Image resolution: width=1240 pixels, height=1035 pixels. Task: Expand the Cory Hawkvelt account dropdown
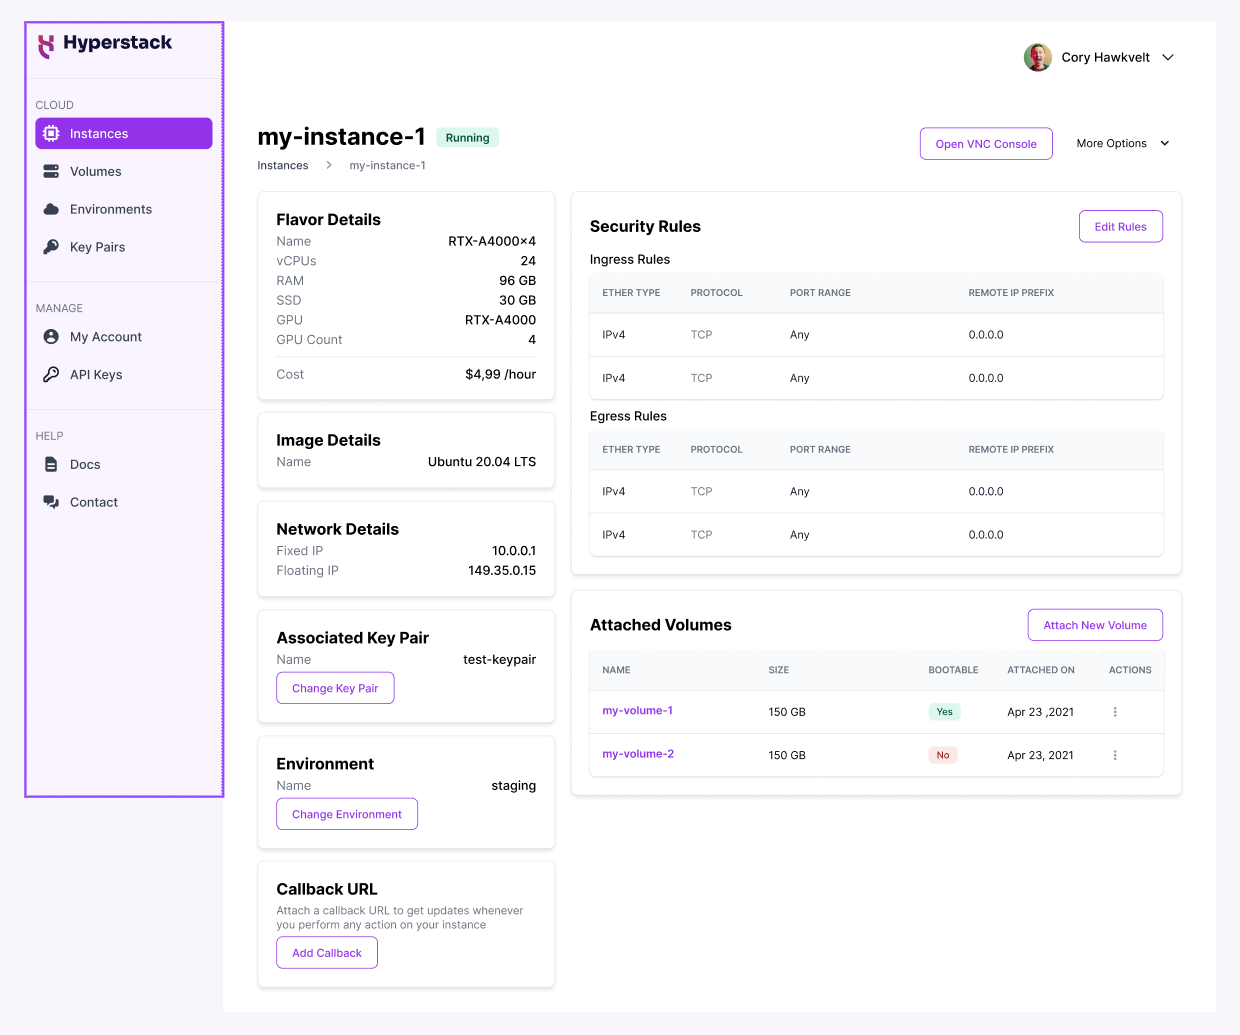coord(1167,57)
